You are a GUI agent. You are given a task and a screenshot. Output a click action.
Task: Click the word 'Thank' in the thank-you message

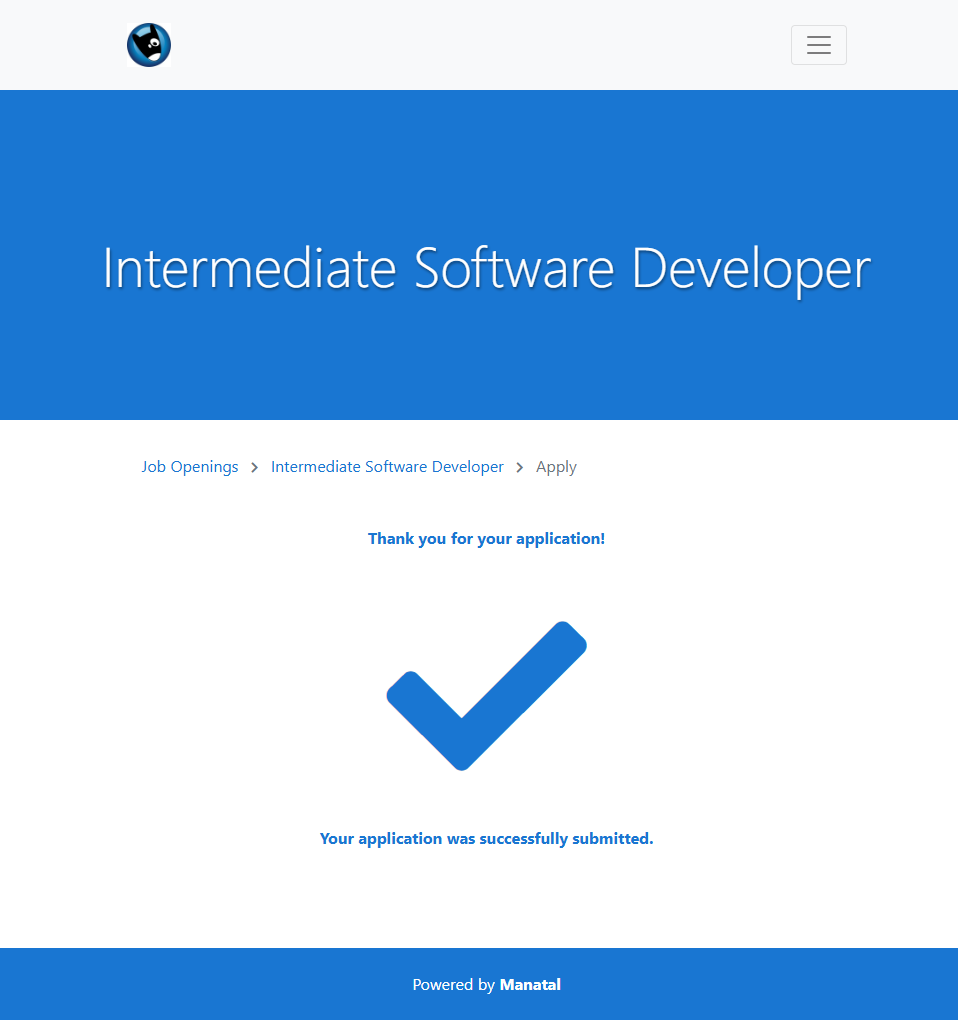(x=391, y=539)
